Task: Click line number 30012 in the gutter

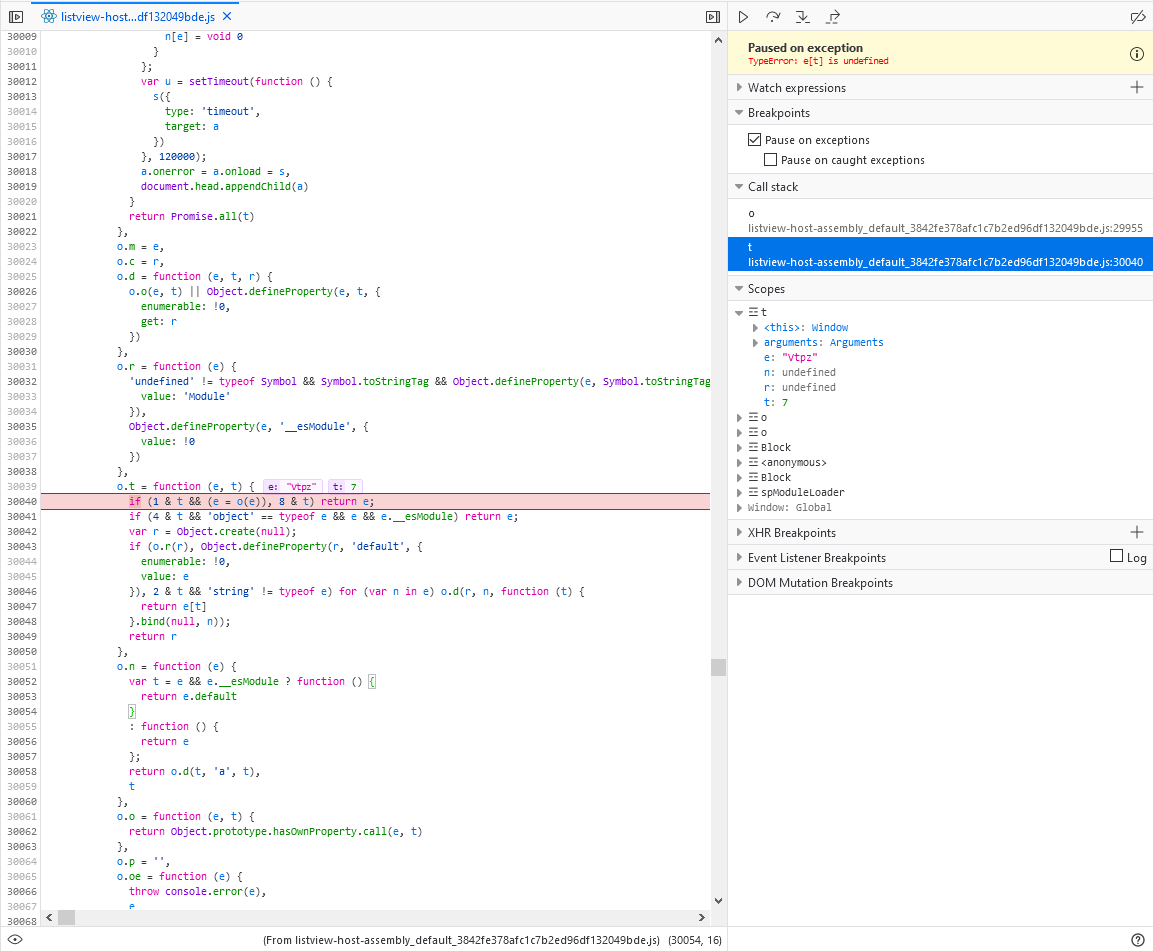Action: coord(21,82)
